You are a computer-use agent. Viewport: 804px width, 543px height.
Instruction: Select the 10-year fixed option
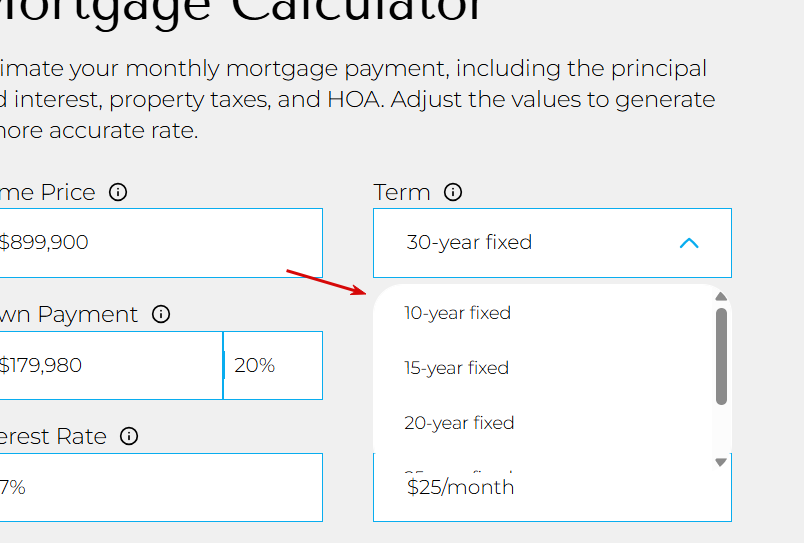coord(458,313)
